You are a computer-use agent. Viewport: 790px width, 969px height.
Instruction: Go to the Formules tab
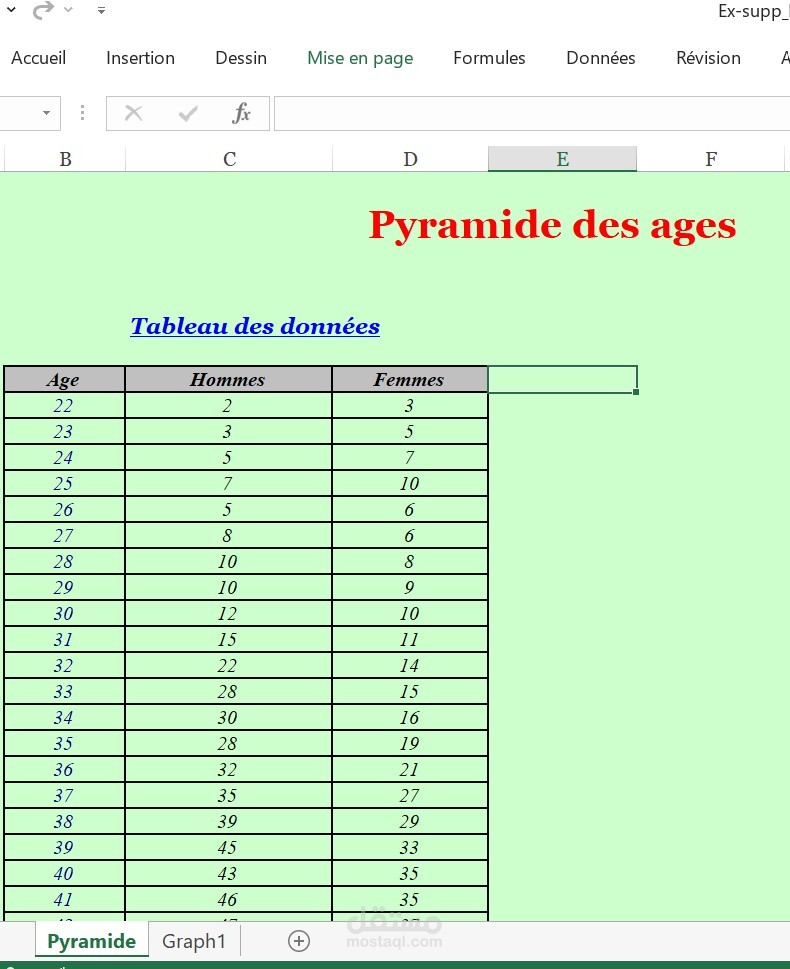[x=489, y=58]
